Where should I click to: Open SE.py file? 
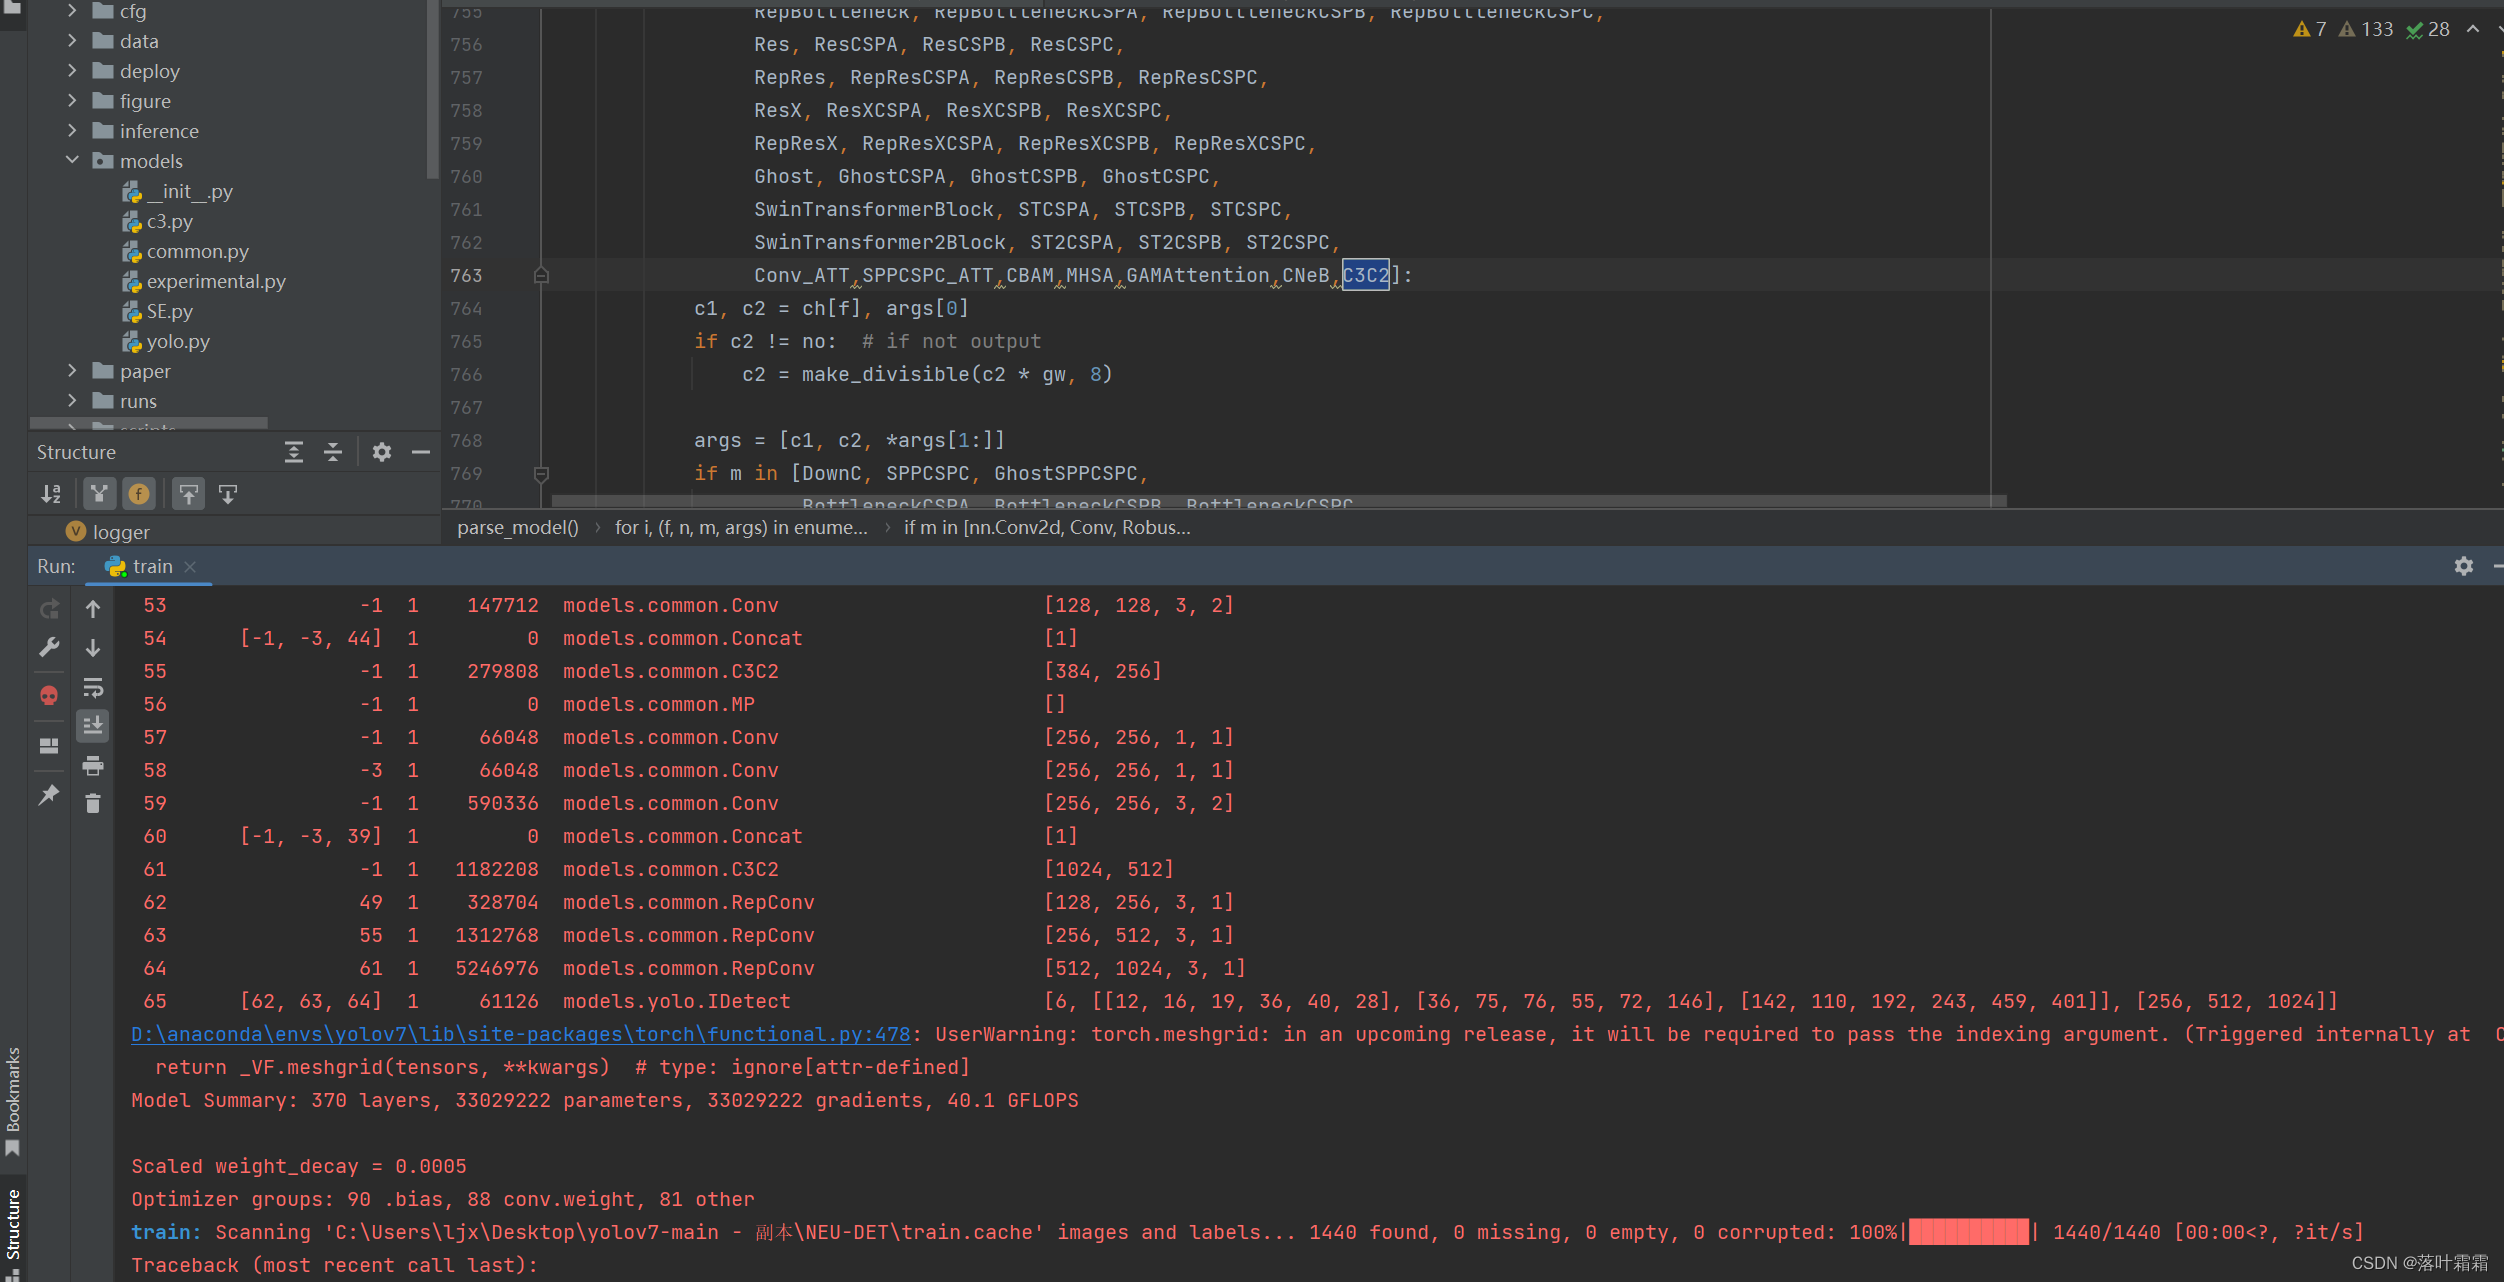click(x=157, y=311)
